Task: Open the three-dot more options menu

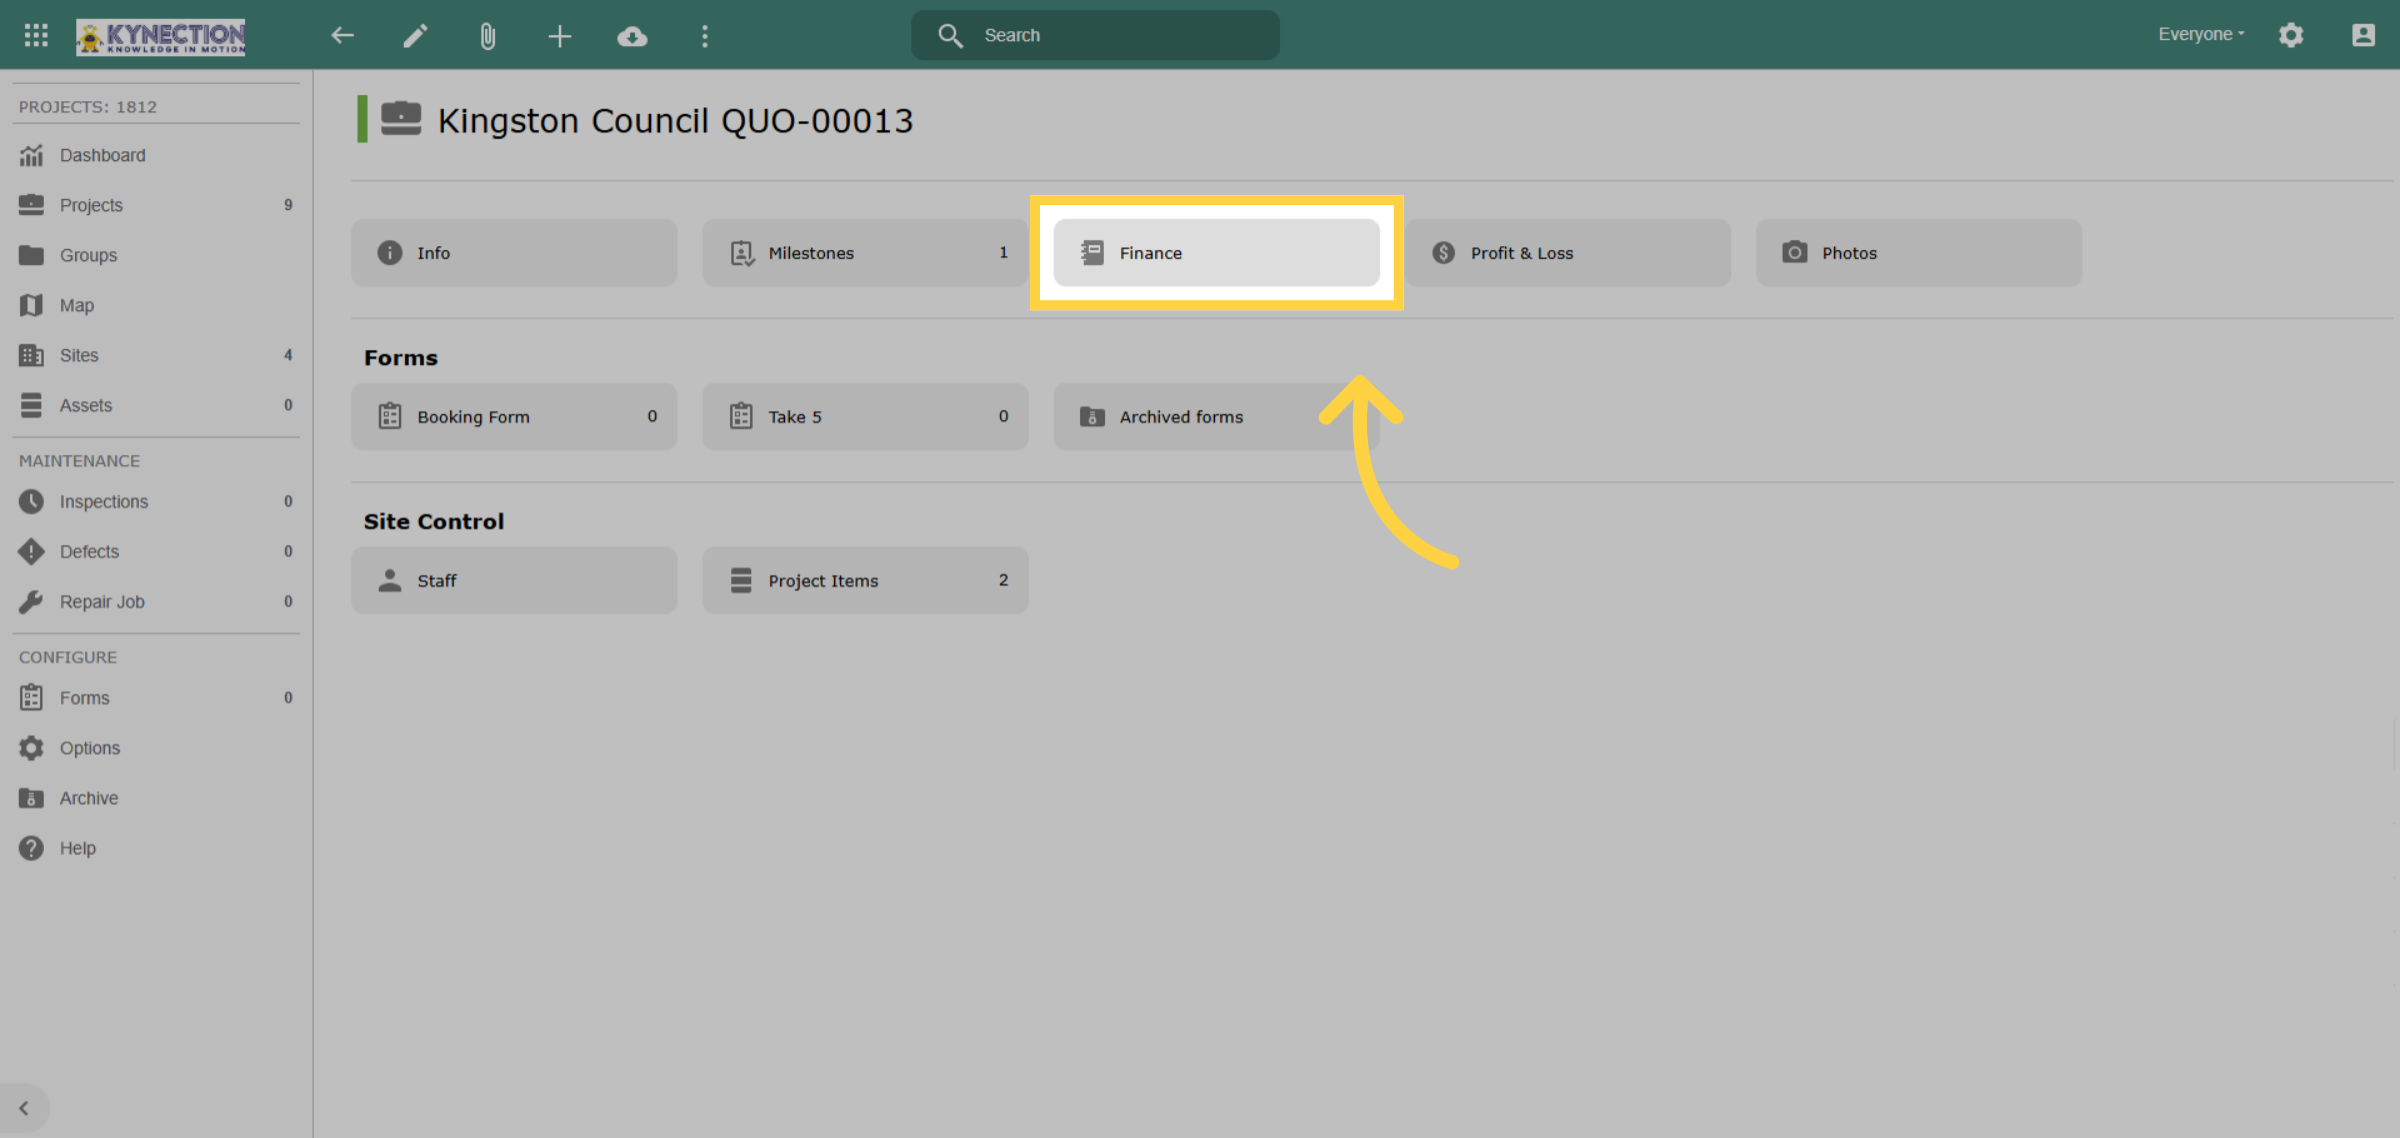Action: point(705,36)
